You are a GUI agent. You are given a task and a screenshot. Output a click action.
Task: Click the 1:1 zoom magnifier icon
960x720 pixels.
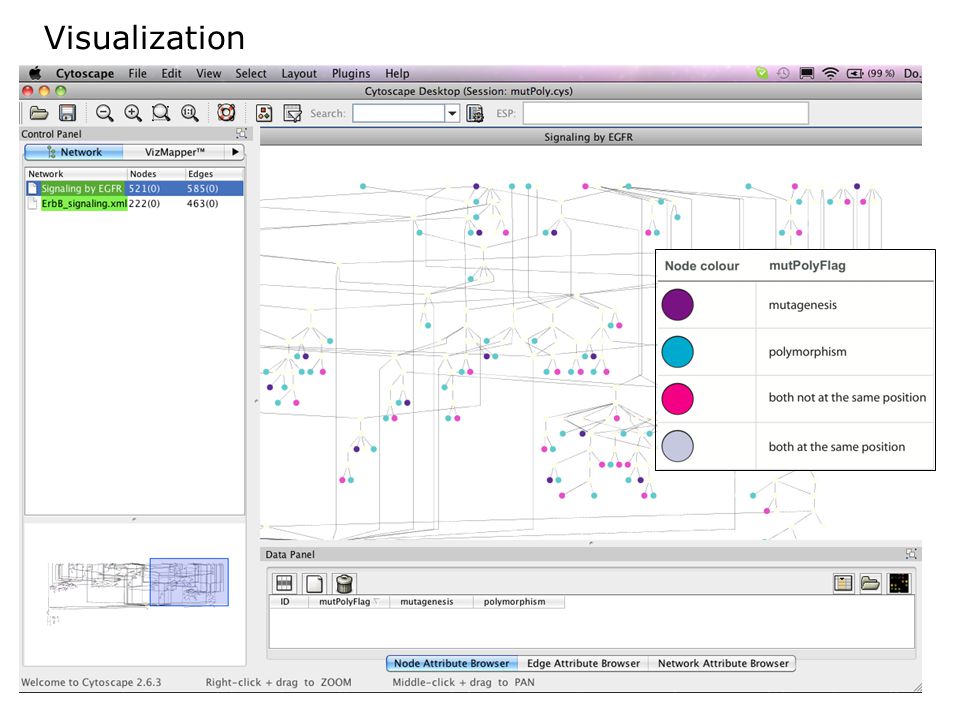tap(190, 113)
